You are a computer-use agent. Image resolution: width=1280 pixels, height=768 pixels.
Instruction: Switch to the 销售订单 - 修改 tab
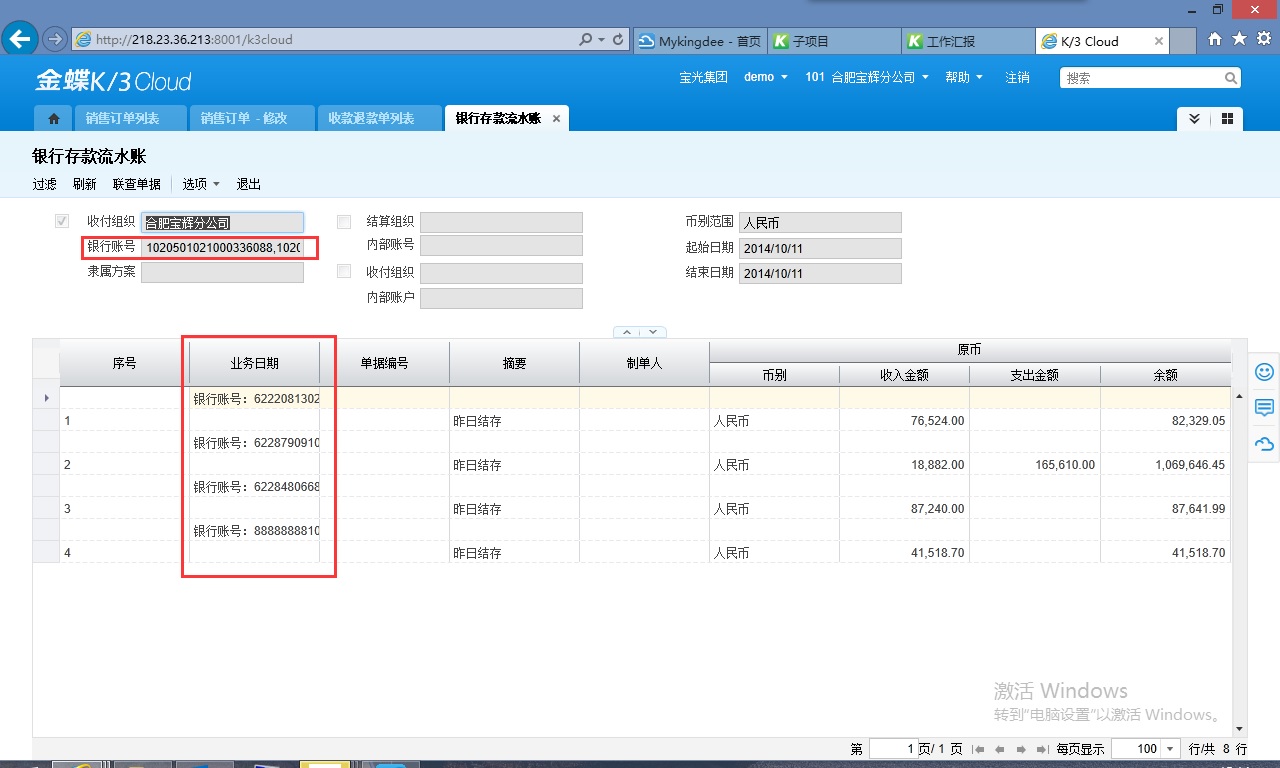coord(252,118)
